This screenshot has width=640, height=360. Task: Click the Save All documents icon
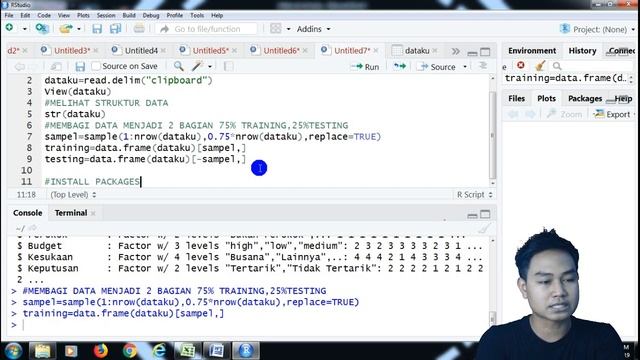[116, 29]
